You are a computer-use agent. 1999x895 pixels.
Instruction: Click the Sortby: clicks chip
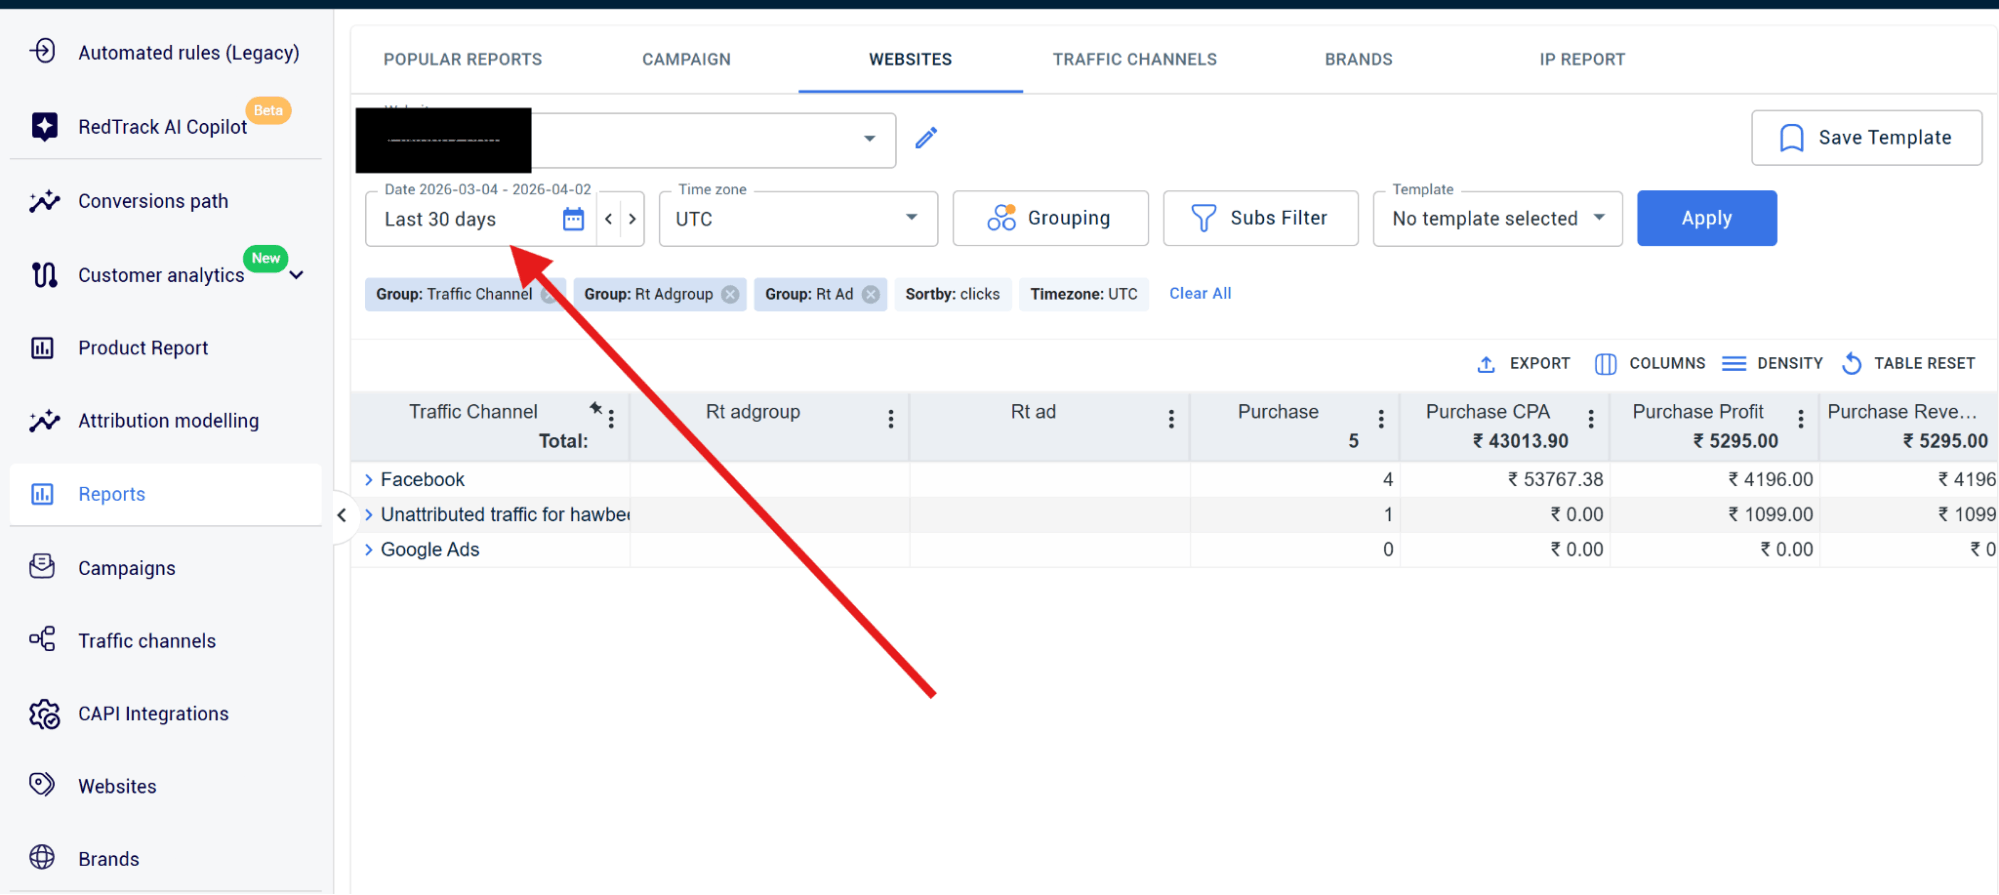pos(953,294)
